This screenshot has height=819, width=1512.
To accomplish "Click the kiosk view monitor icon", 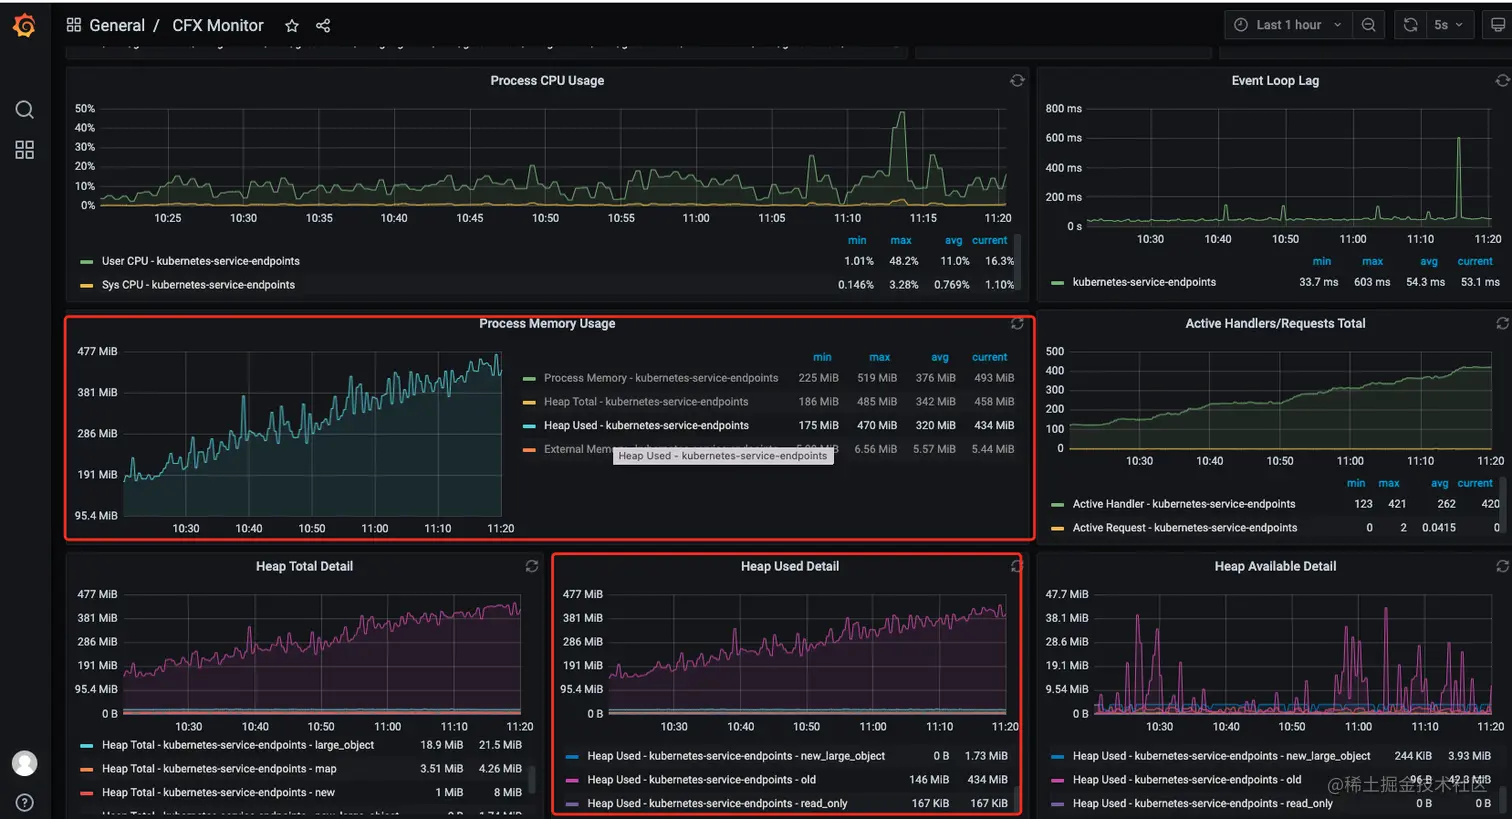I will click(1497, 25).
